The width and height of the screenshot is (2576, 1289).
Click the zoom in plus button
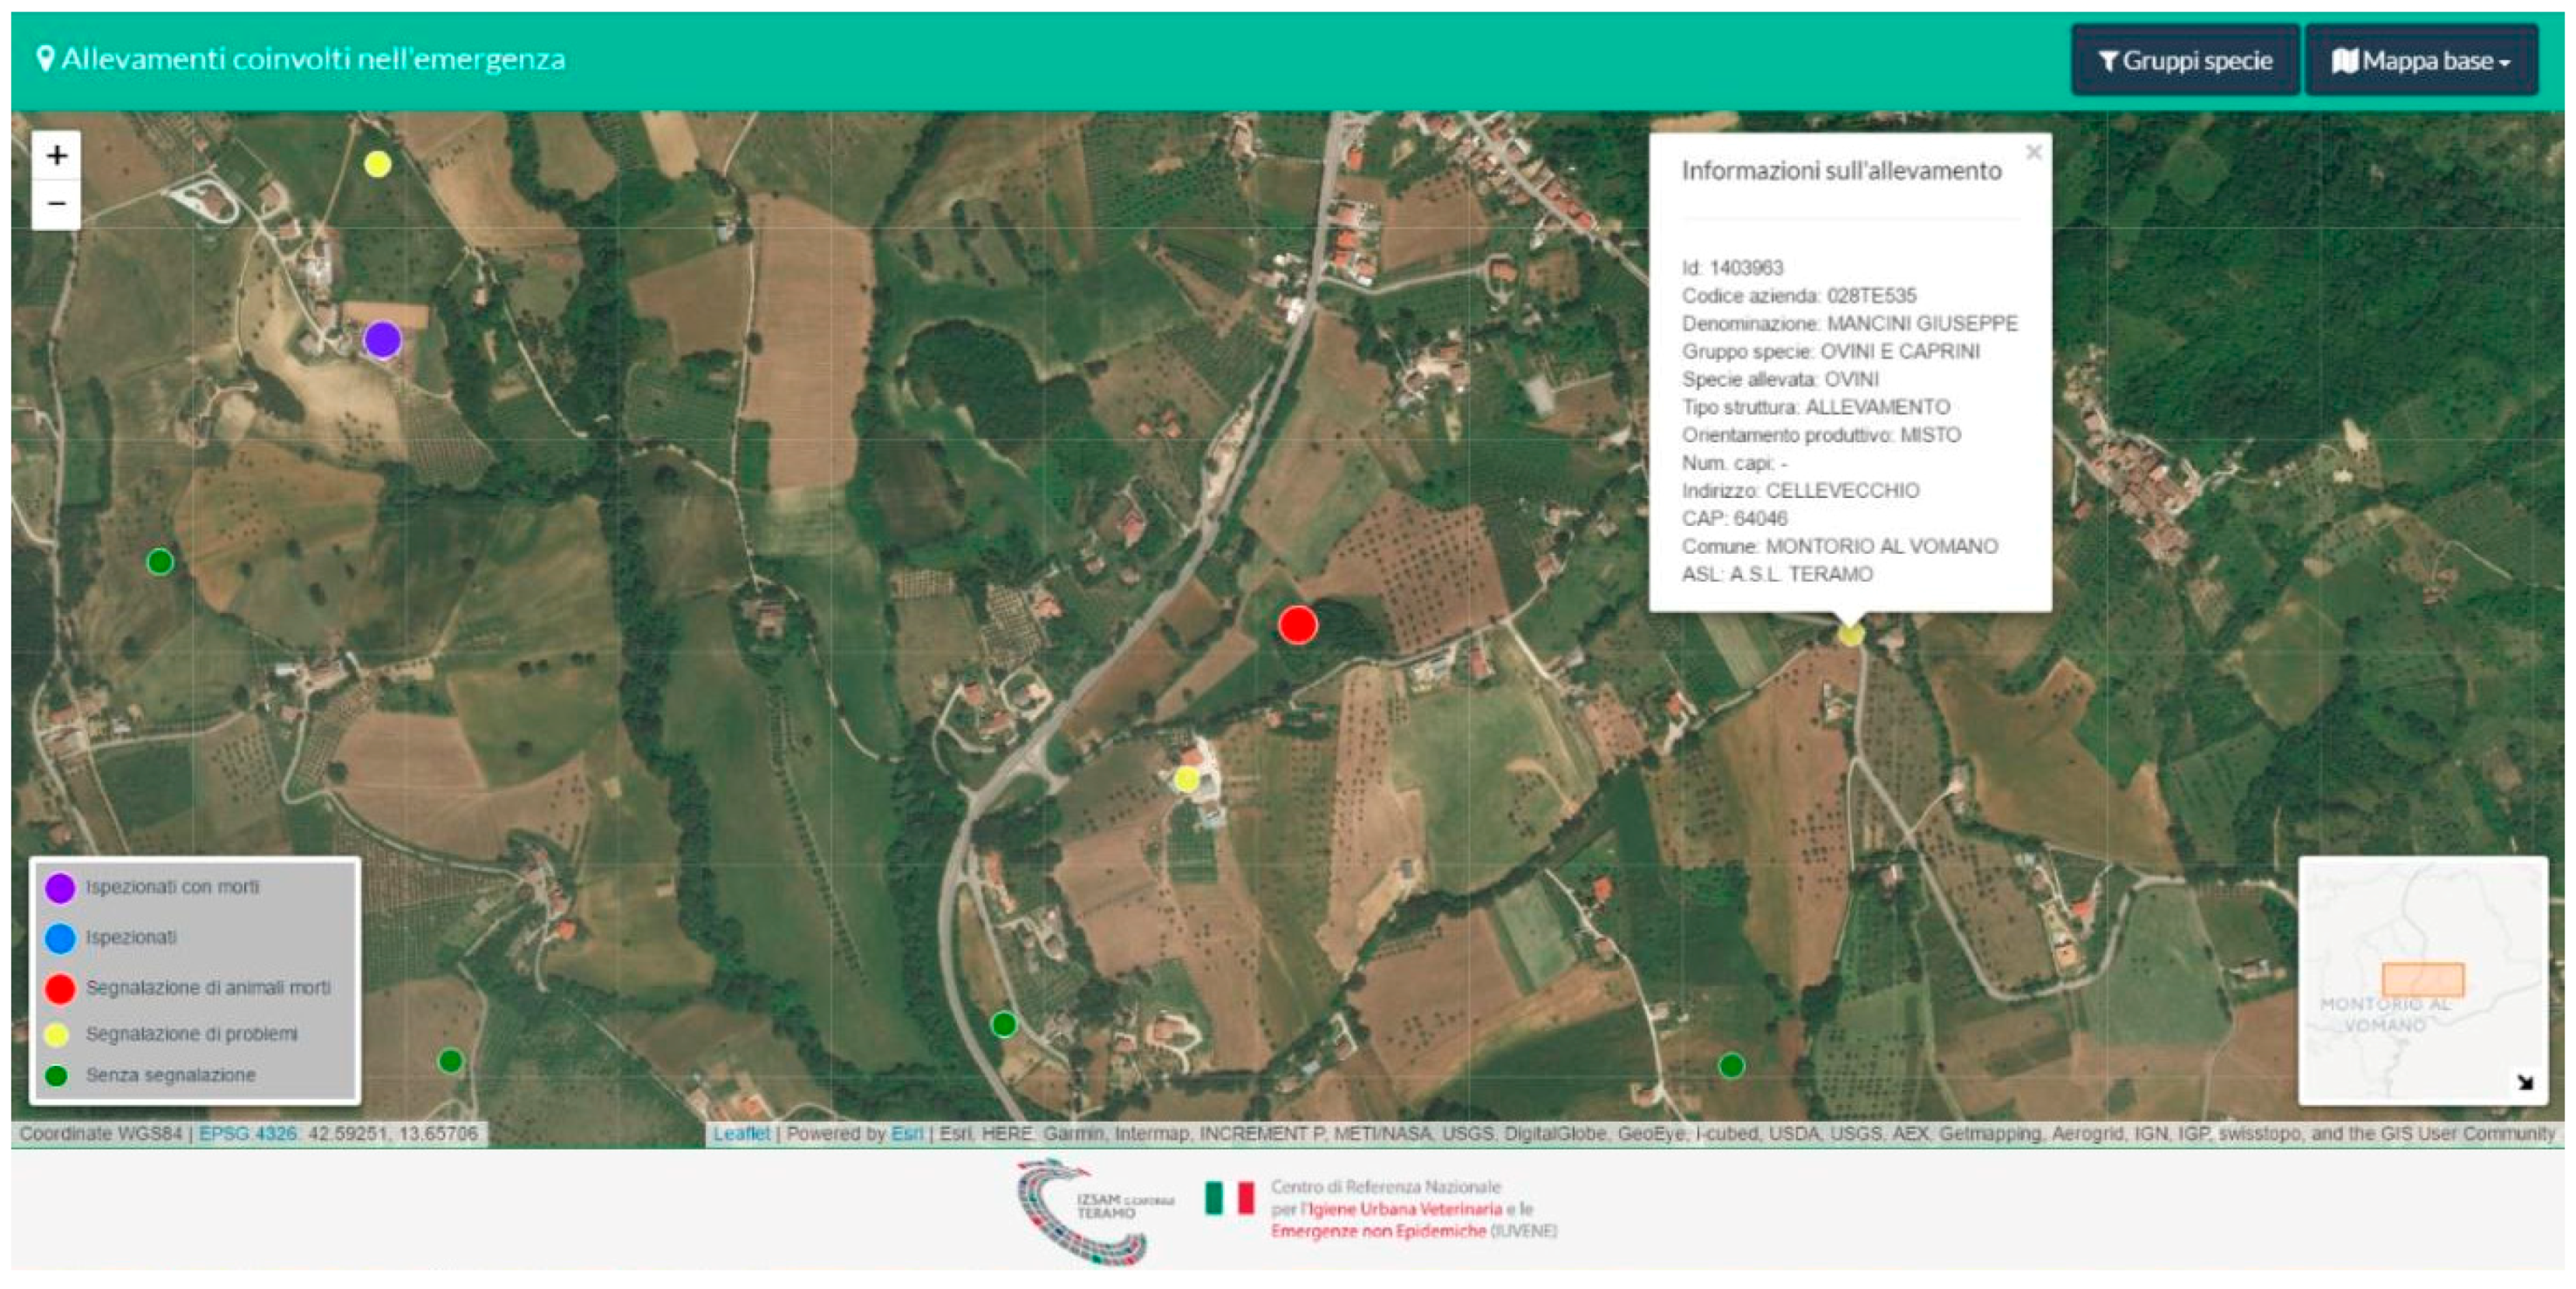point(57,156)
